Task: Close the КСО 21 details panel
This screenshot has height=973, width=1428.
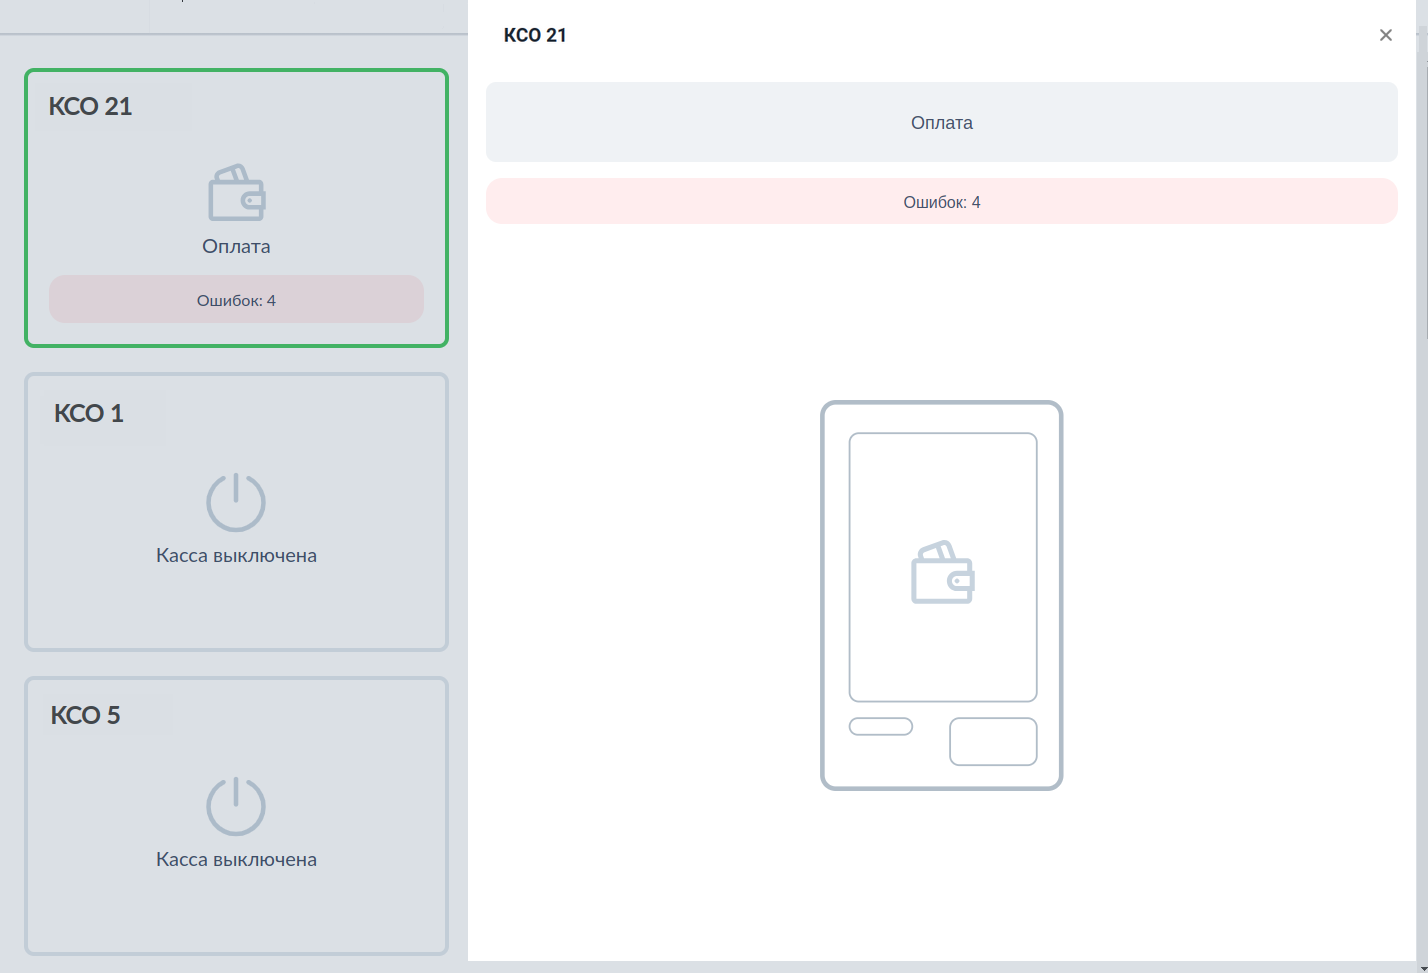Action: (x=1385, y=35)
